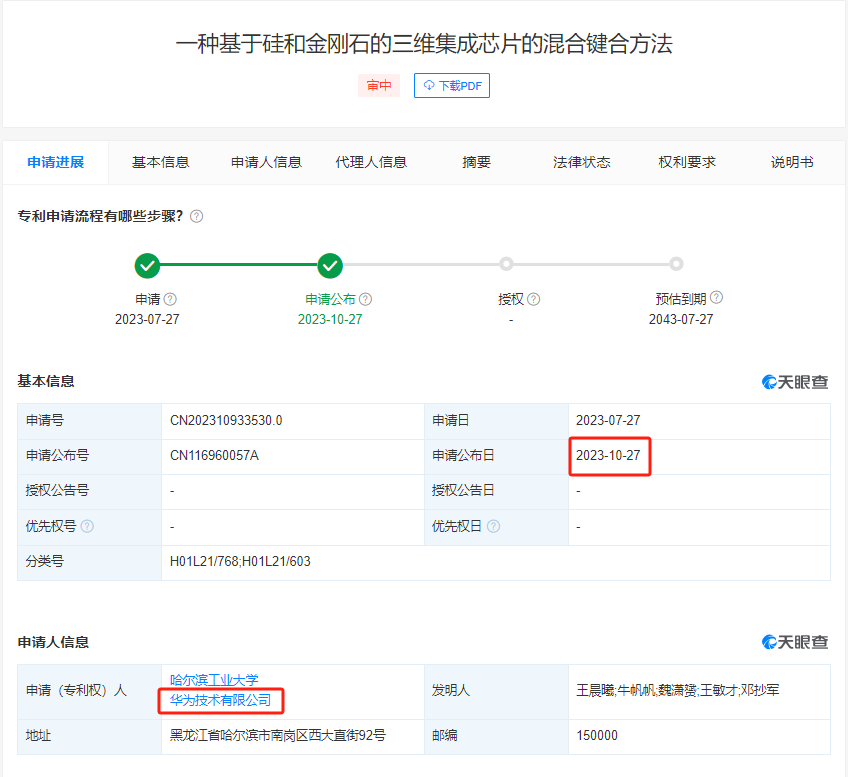Click help icon next to 申请公布 step label

point(366,299)
